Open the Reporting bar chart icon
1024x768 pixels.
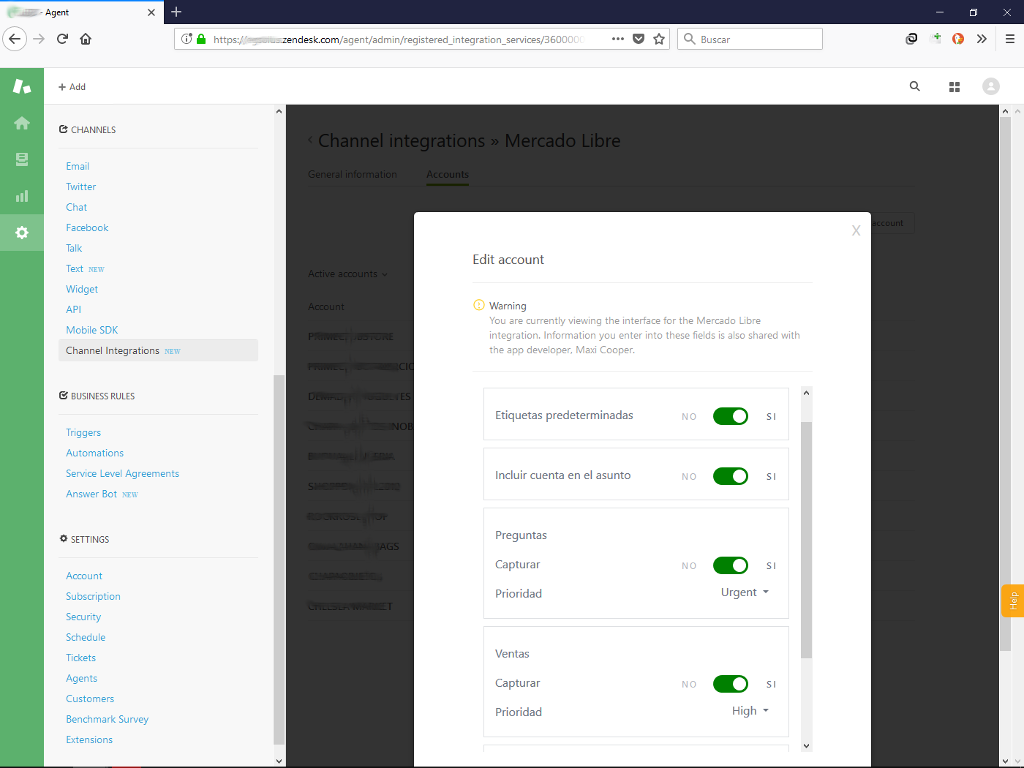click(21, 196)
